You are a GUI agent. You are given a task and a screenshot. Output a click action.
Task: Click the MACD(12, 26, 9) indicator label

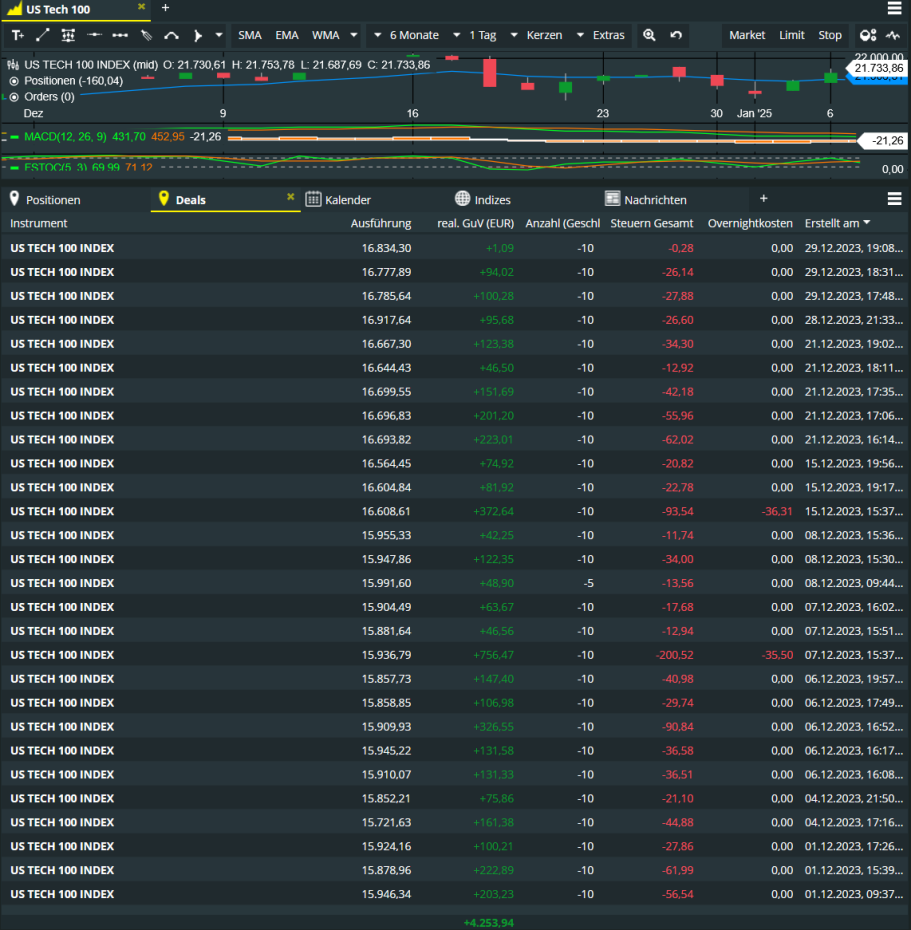pyautogui.click(x=65, y=137)
